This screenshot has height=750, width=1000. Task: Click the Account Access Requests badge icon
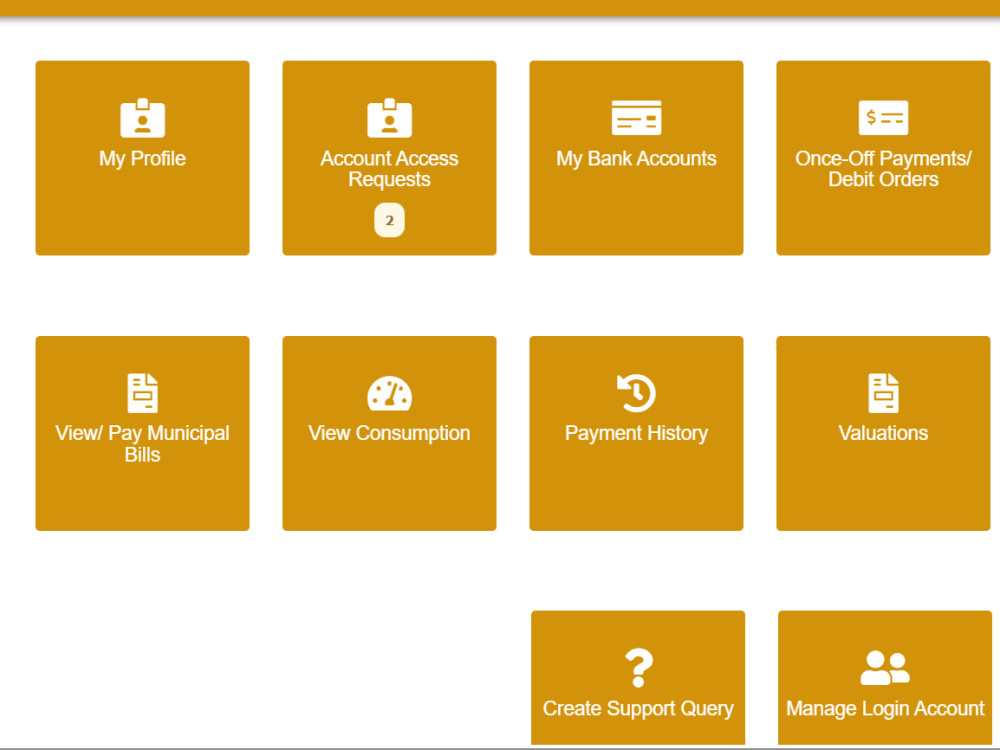[x=389, y=118]
